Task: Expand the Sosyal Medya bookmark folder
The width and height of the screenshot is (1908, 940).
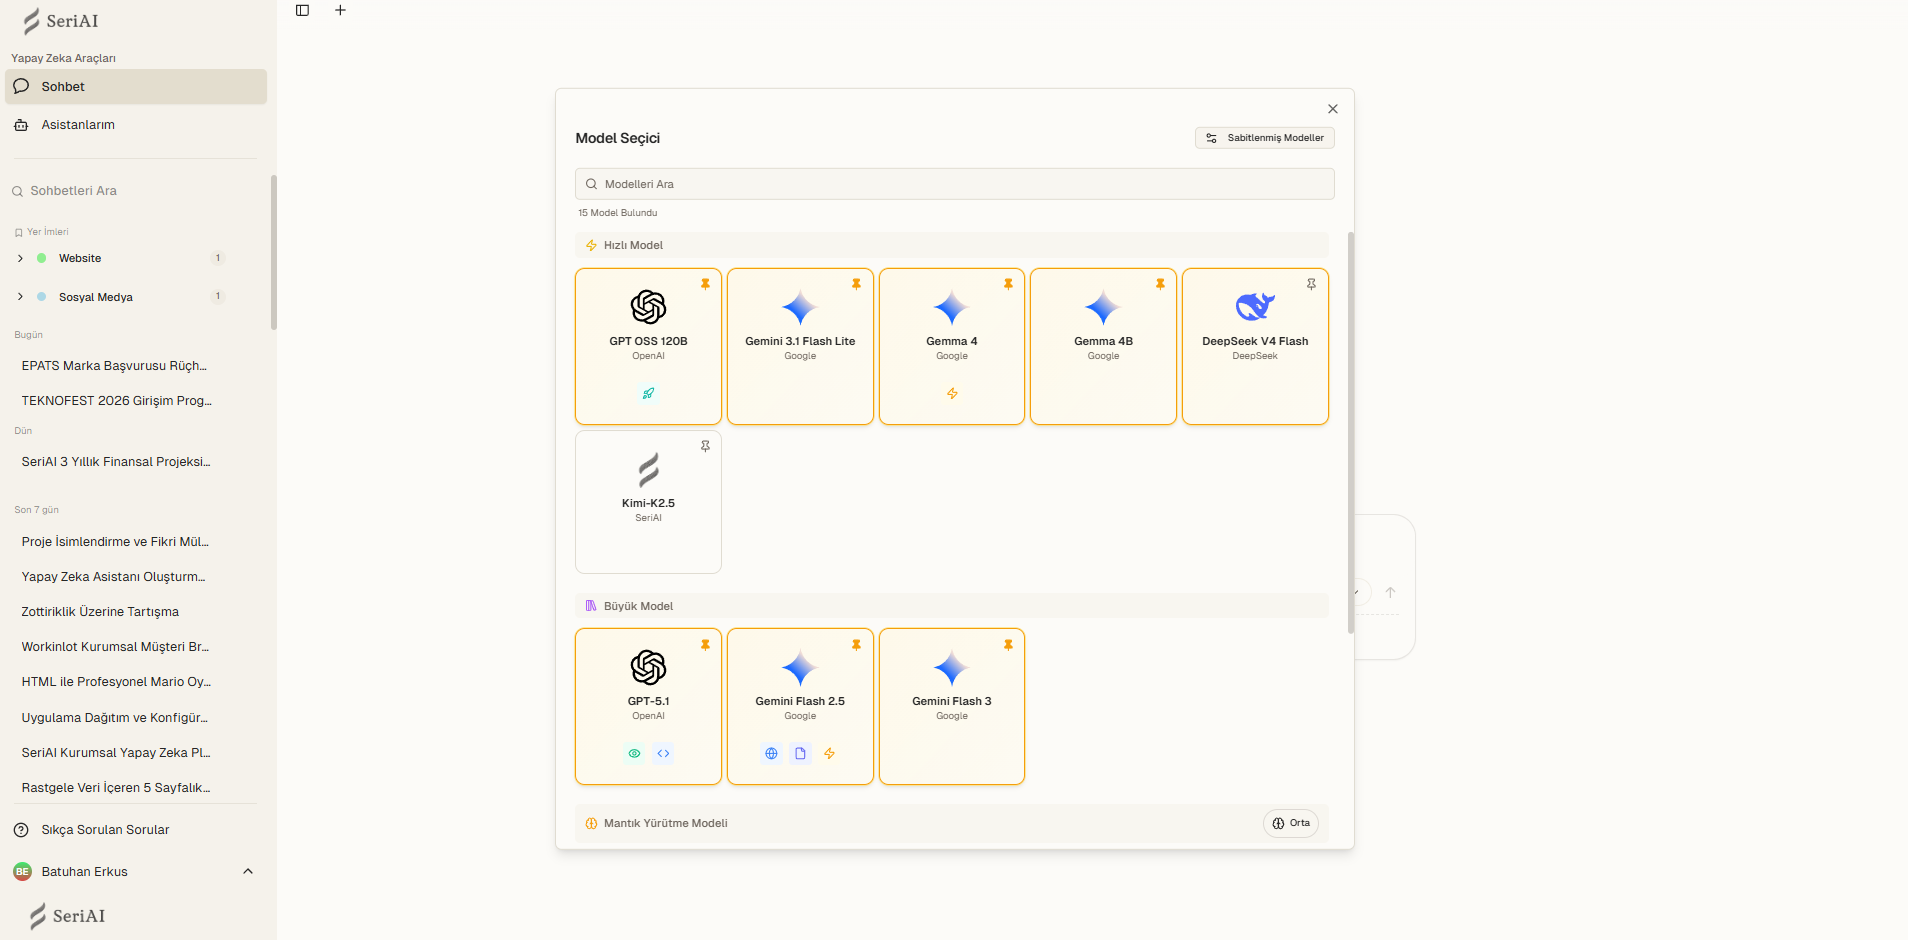Action: (x=20, y=296)
